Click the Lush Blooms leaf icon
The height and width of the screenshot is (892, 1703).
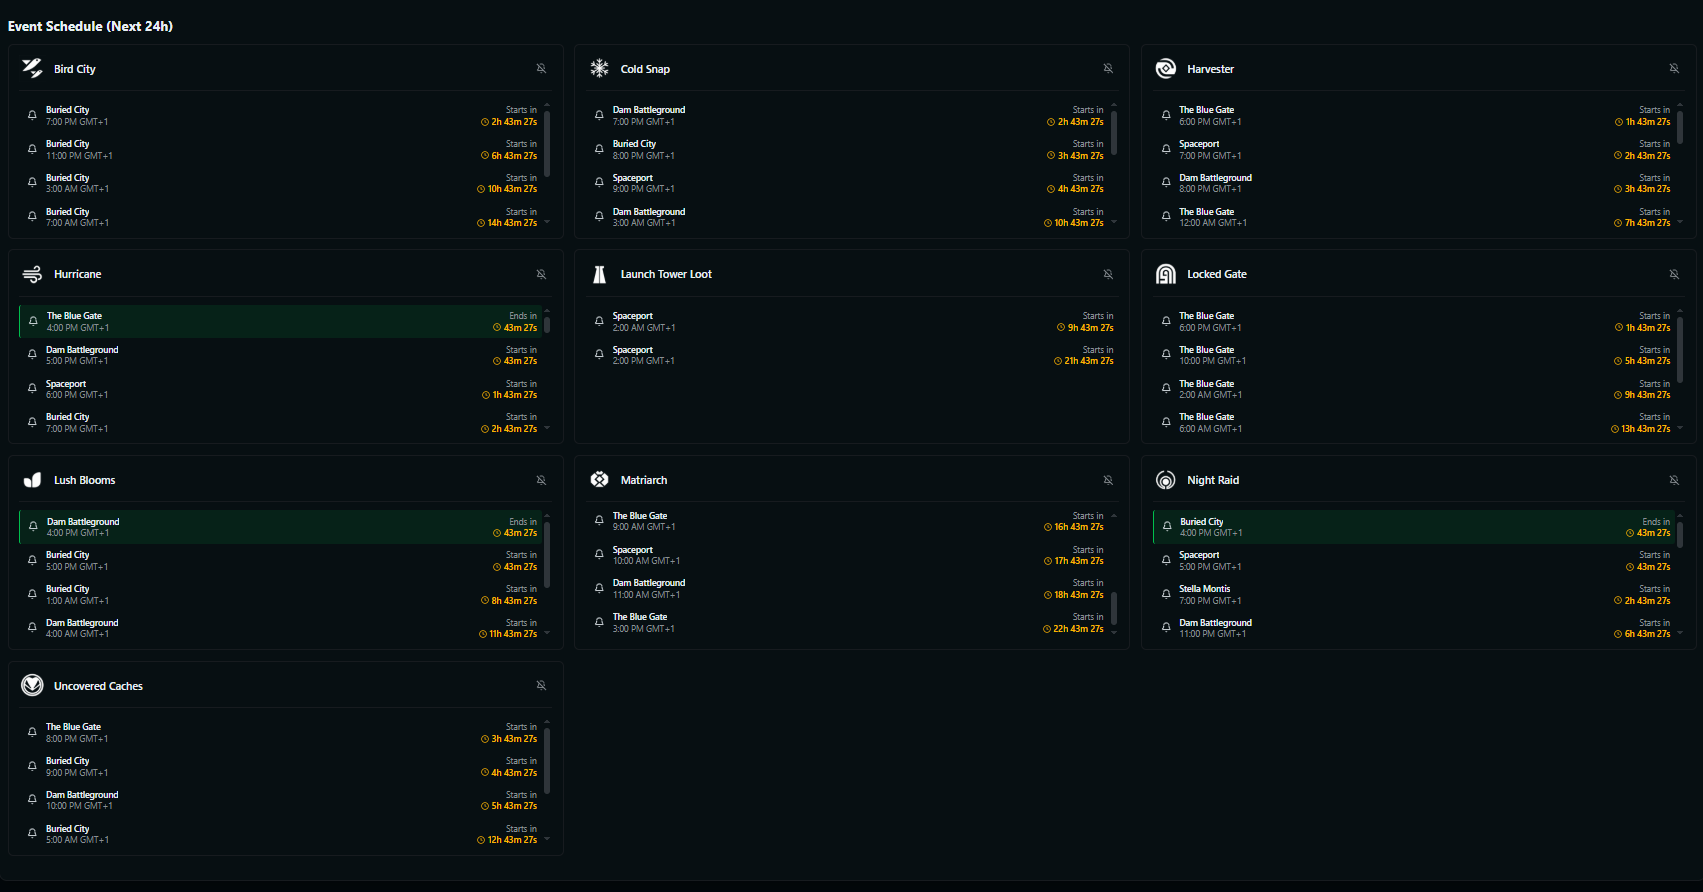click(32, 480)
